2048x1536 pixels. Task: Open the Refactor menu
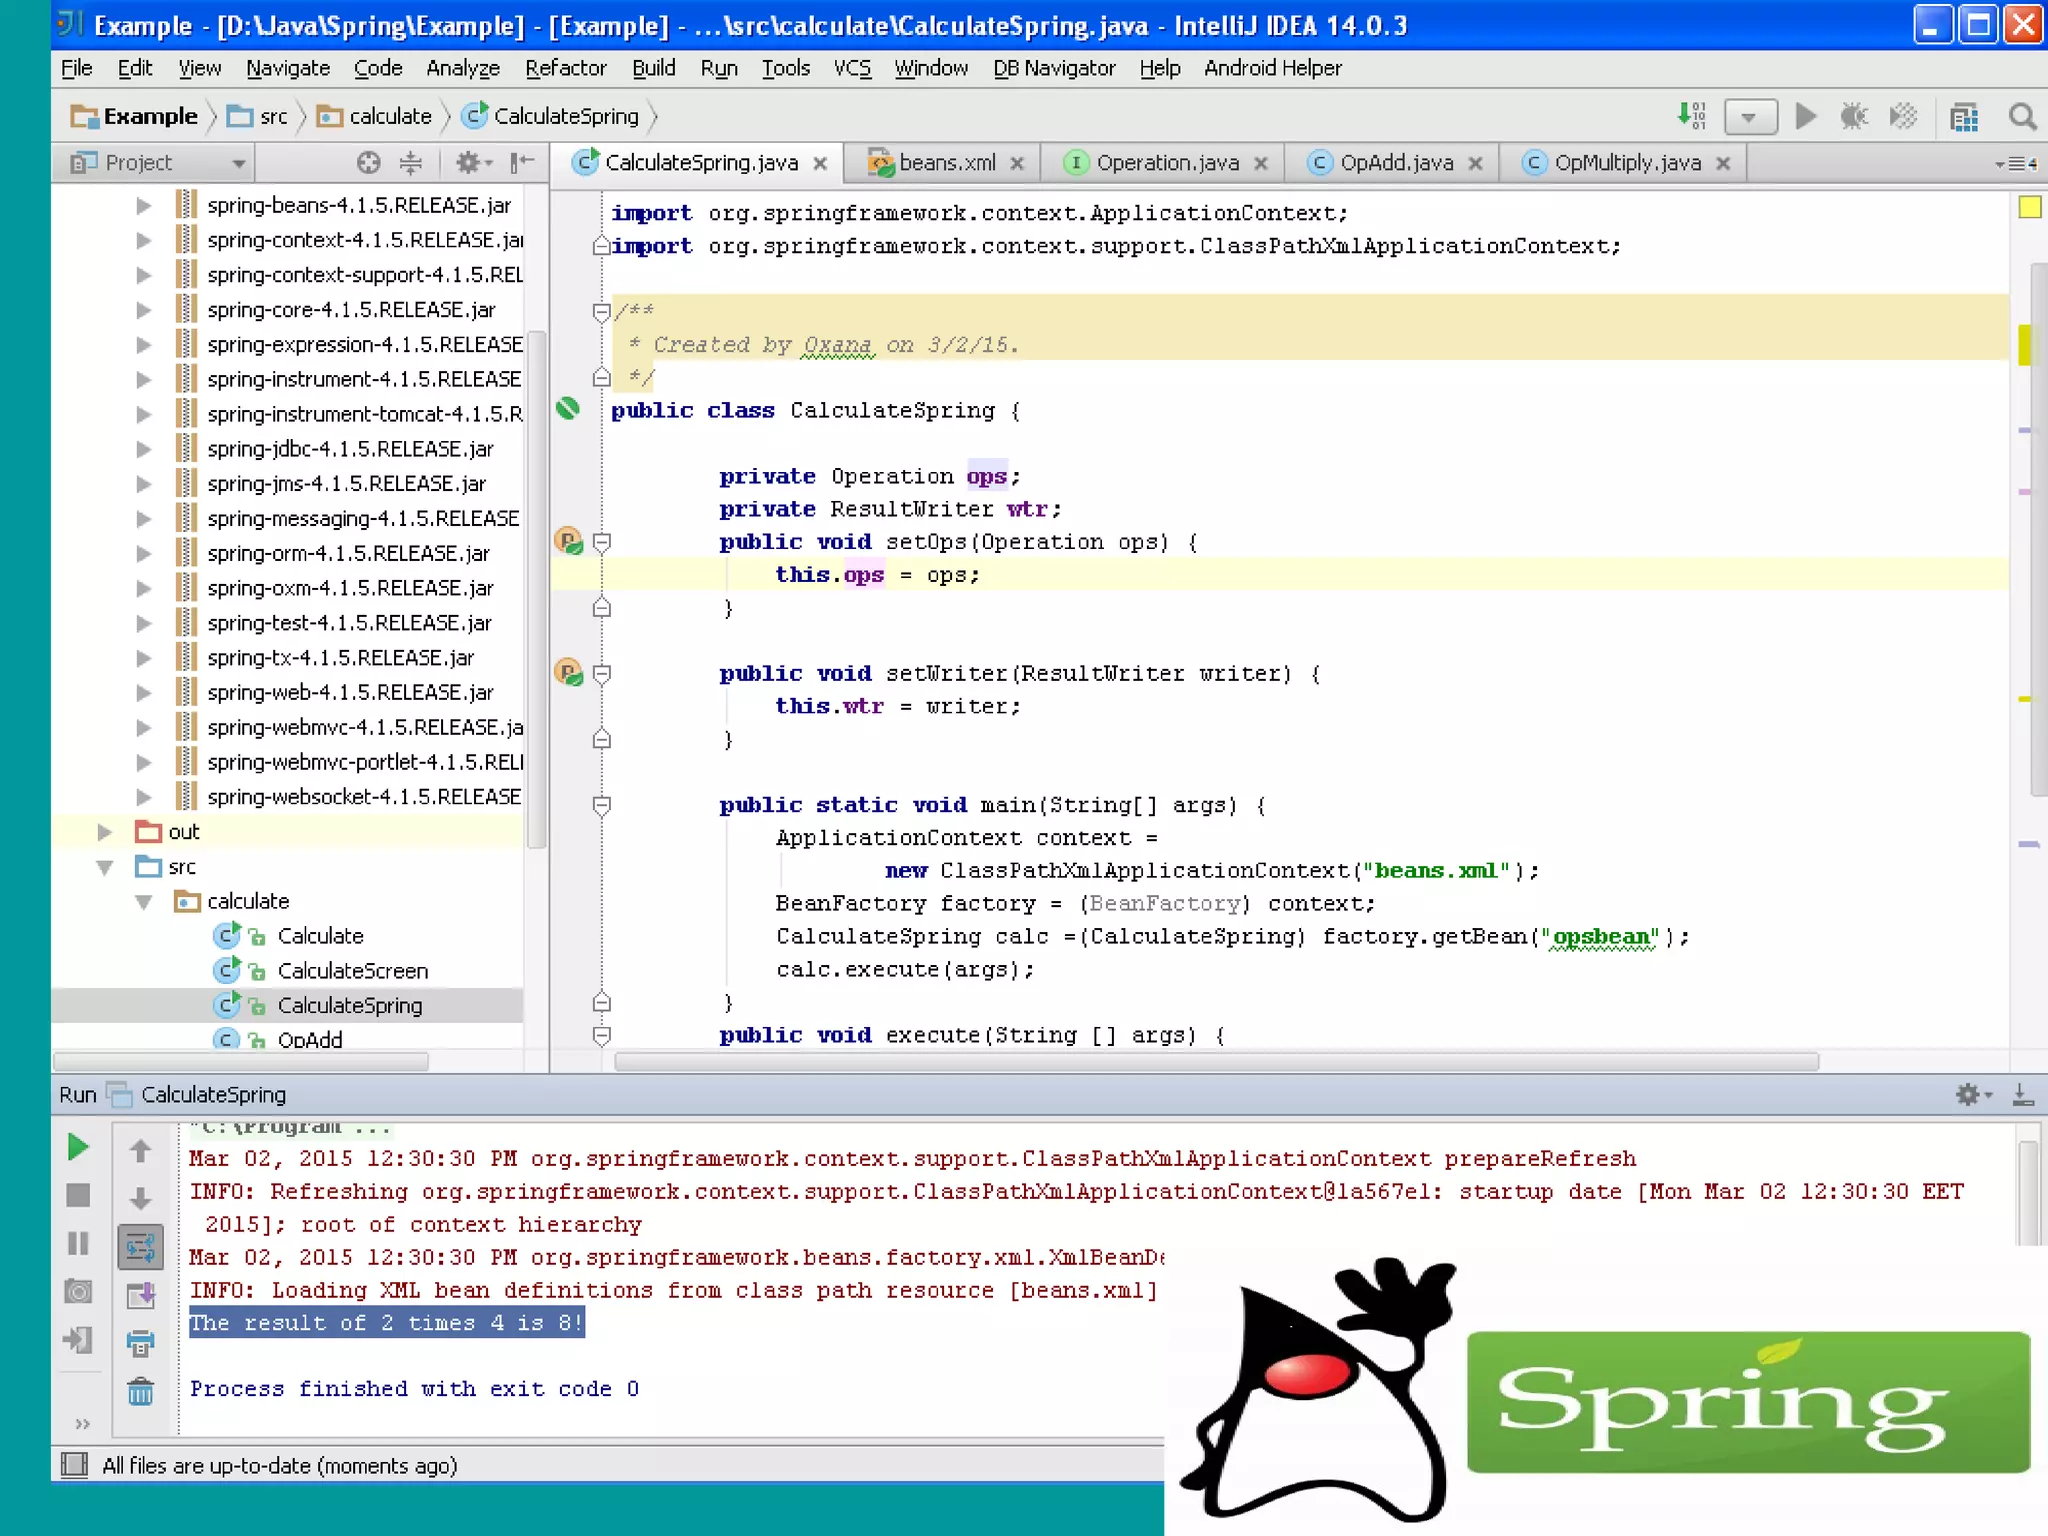coord(565,68)
